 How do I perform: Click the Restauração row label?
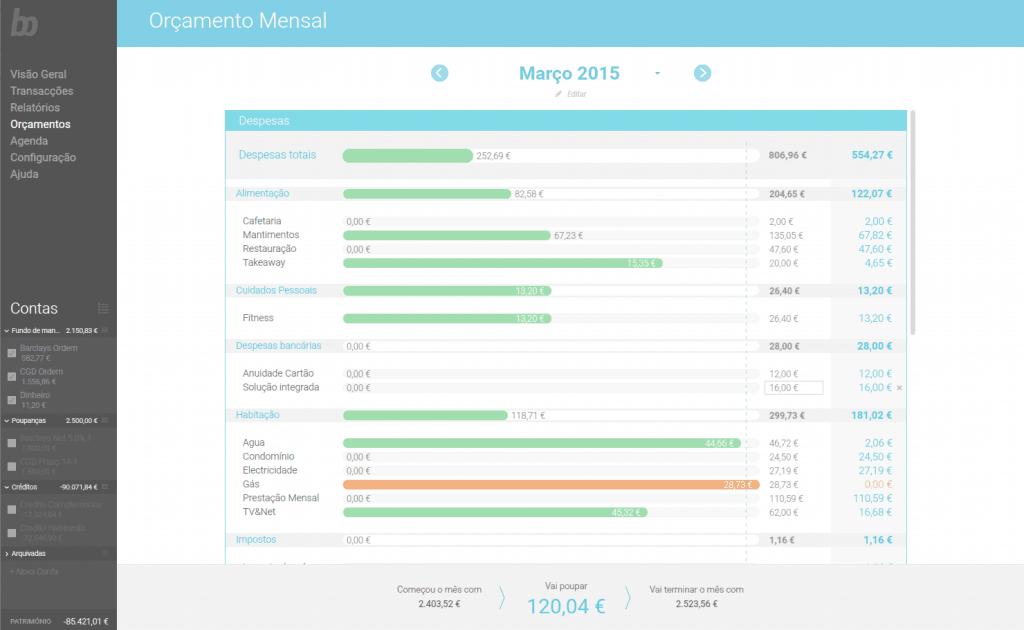pos(269,249)
